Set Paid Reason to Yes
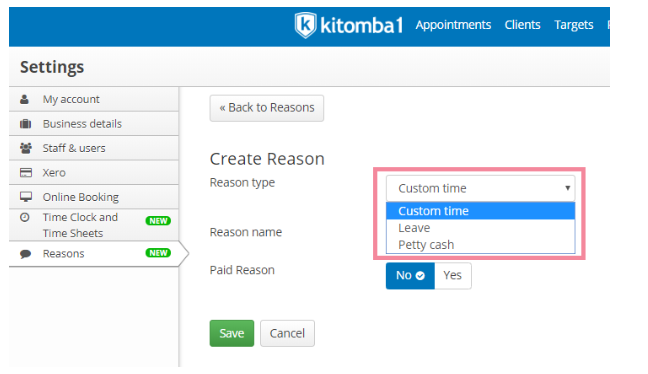Viewport: 648px width, 374px height. pos(453,276)
